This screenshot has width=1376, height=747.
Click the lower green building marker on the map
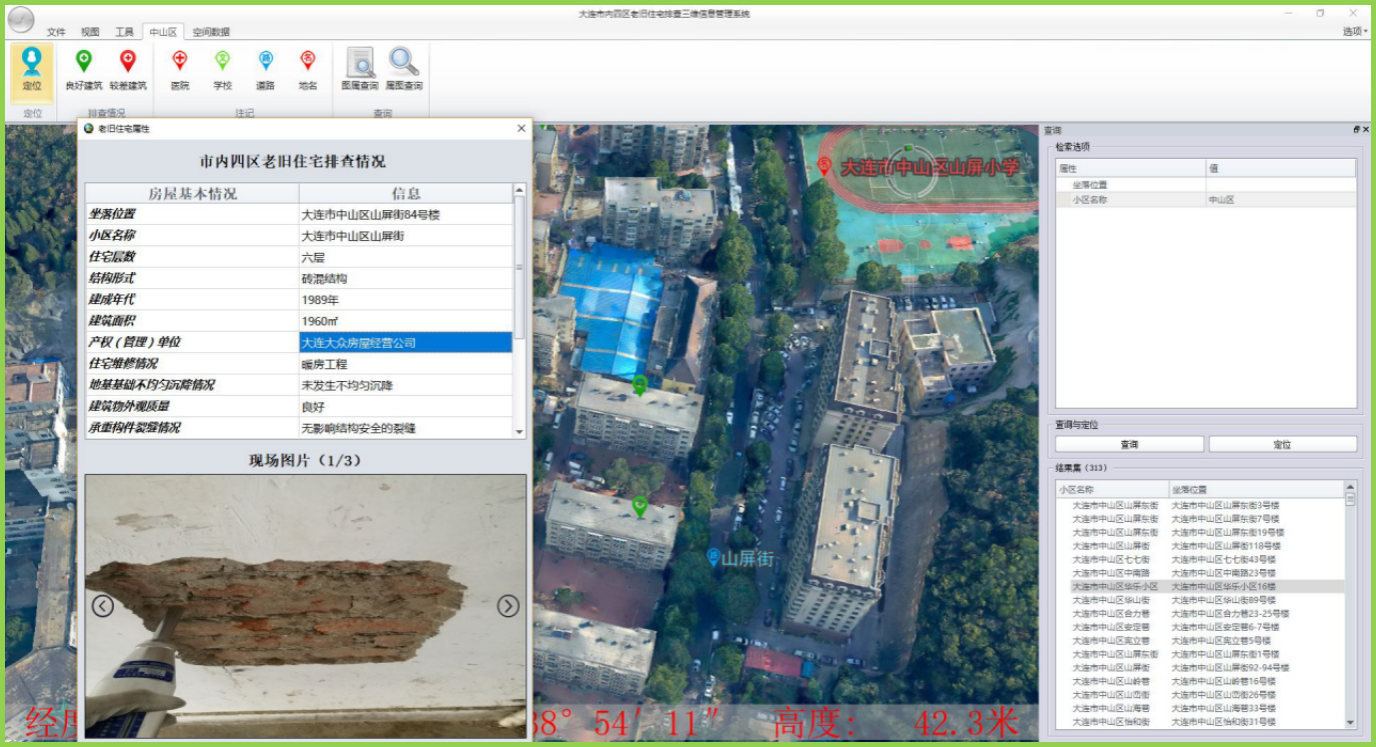[640, 506]
